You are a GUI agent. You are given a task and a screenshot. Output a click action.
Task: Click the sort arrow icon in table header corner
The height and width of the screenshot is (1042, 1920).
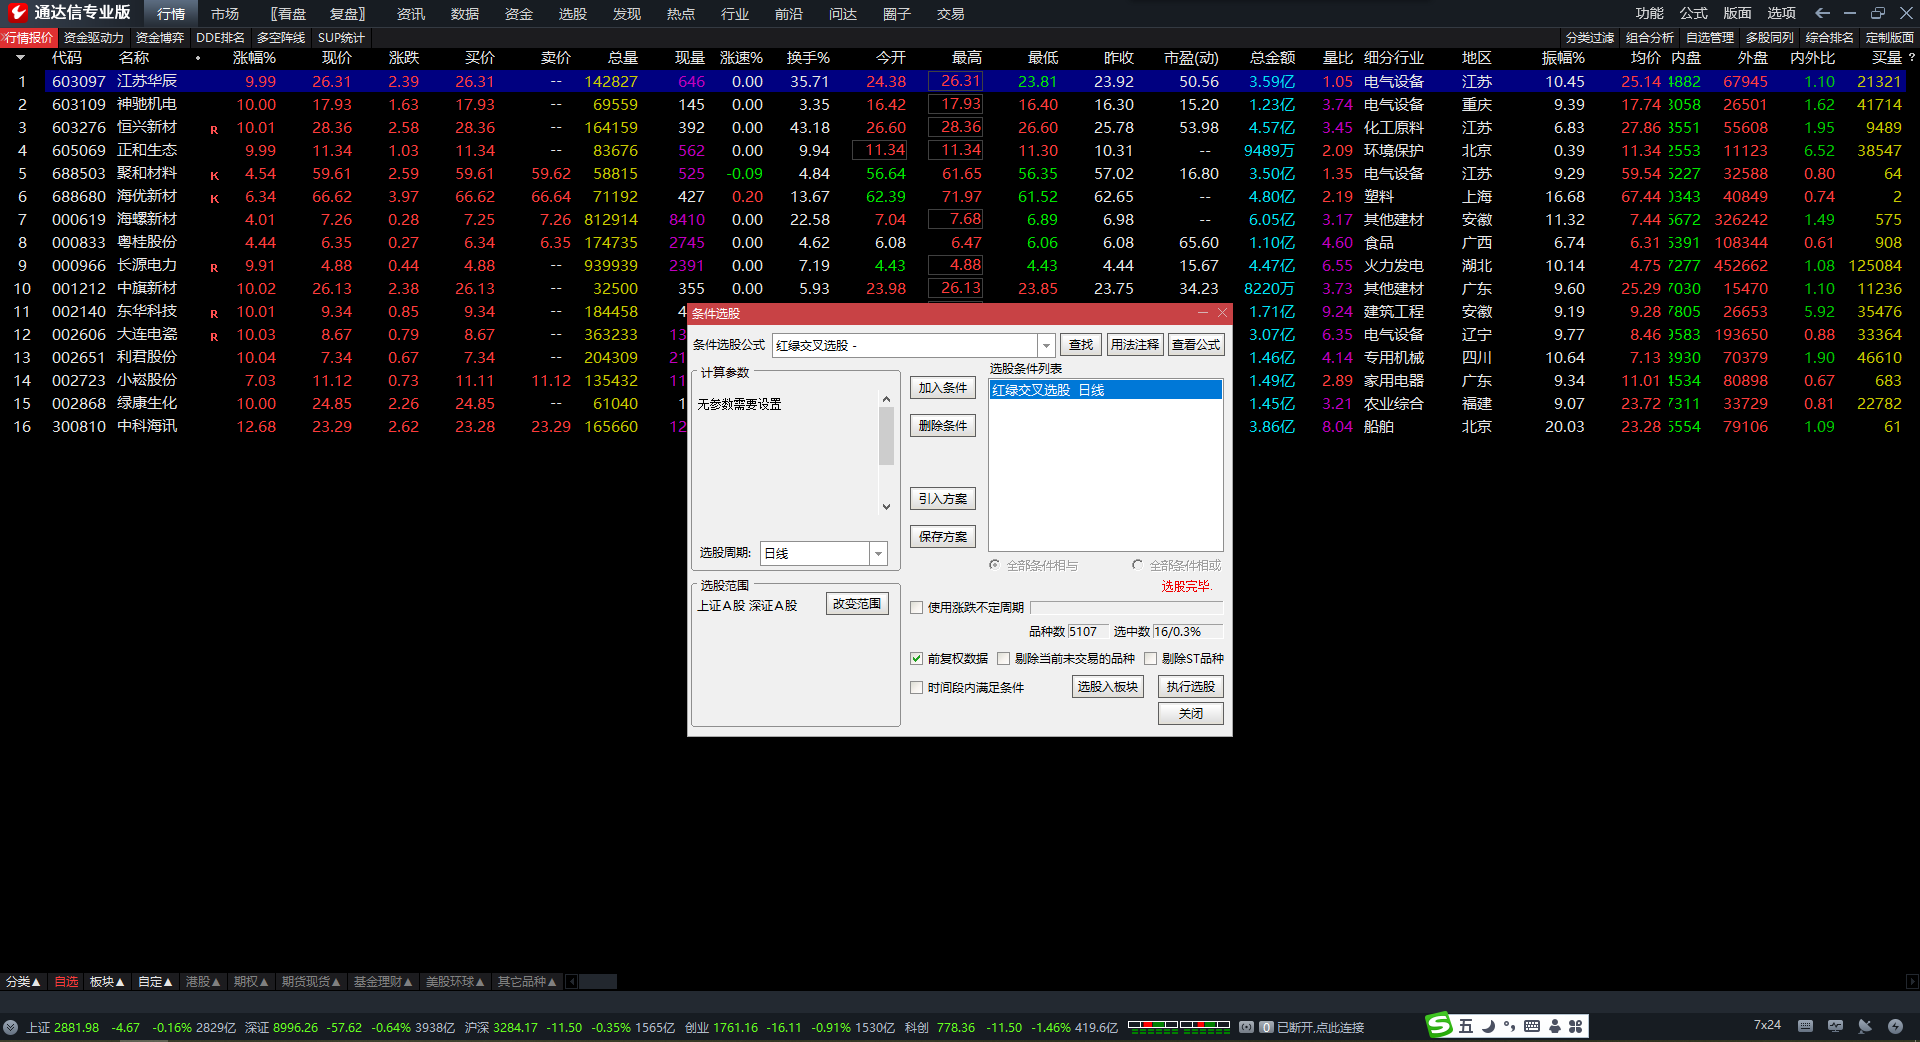click(20, 58)
